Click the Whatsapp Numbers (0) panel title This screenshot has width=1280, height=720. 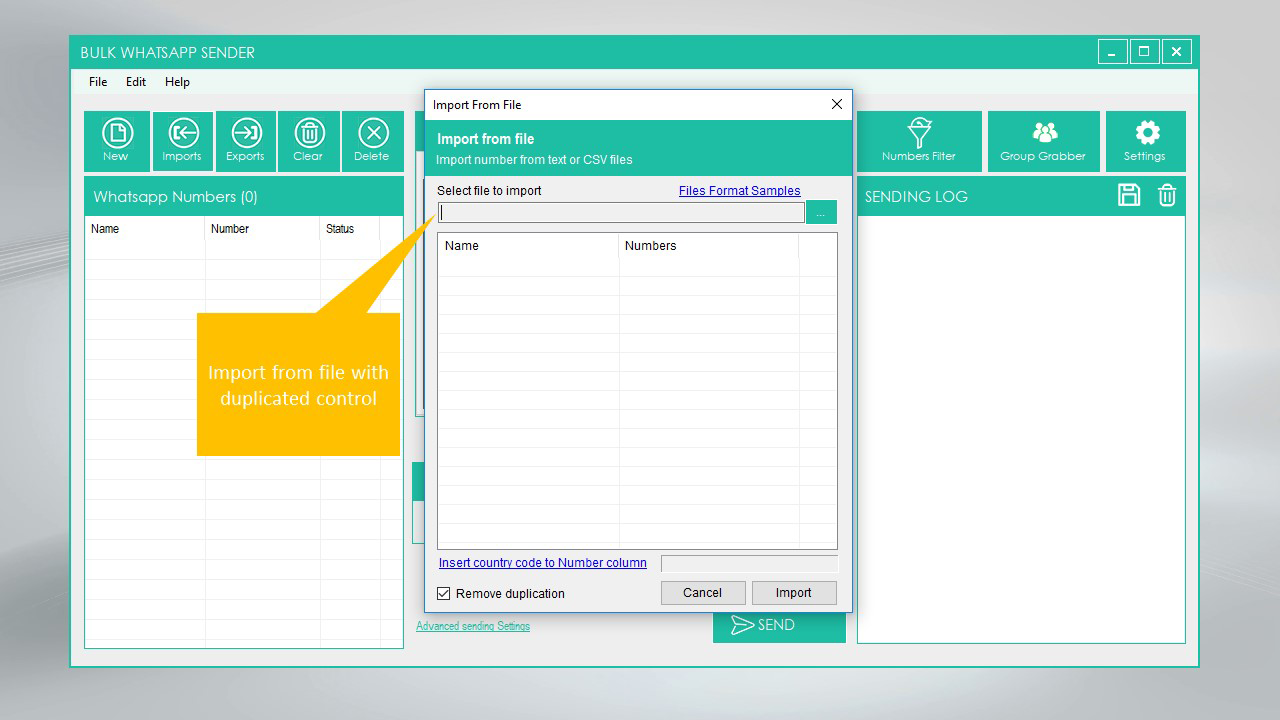point(175,197)
